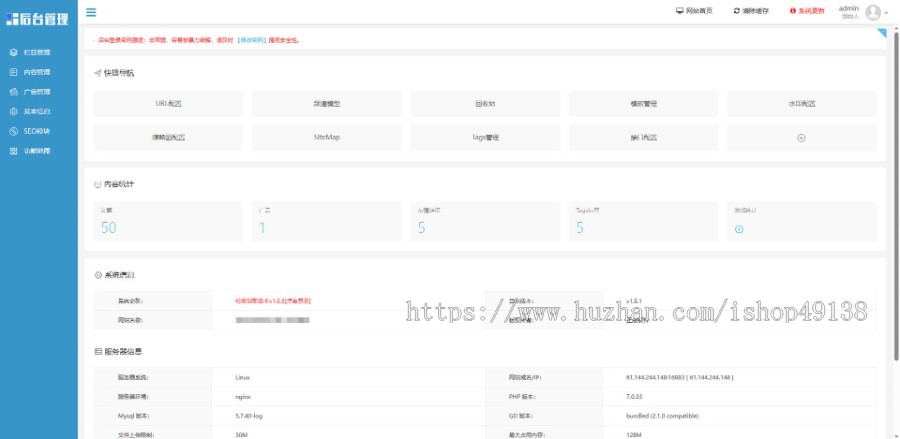Open the SEO模块 sidebar item

38,131
